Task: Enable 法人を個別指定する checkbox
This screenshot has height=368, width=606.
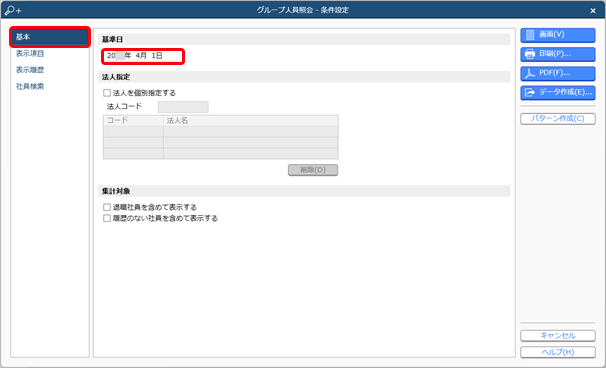Action: (107, 93)
